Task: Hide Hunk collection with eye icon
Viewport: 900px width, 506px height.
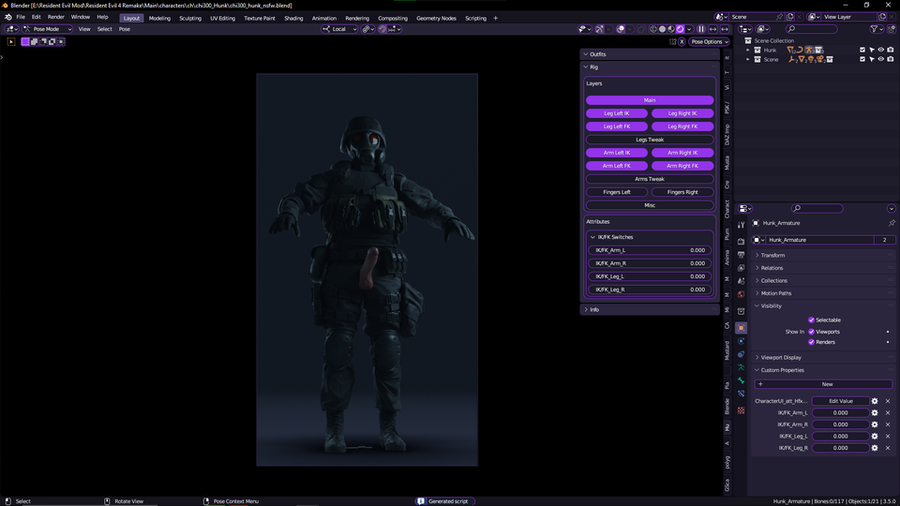Action: (881, 50)
